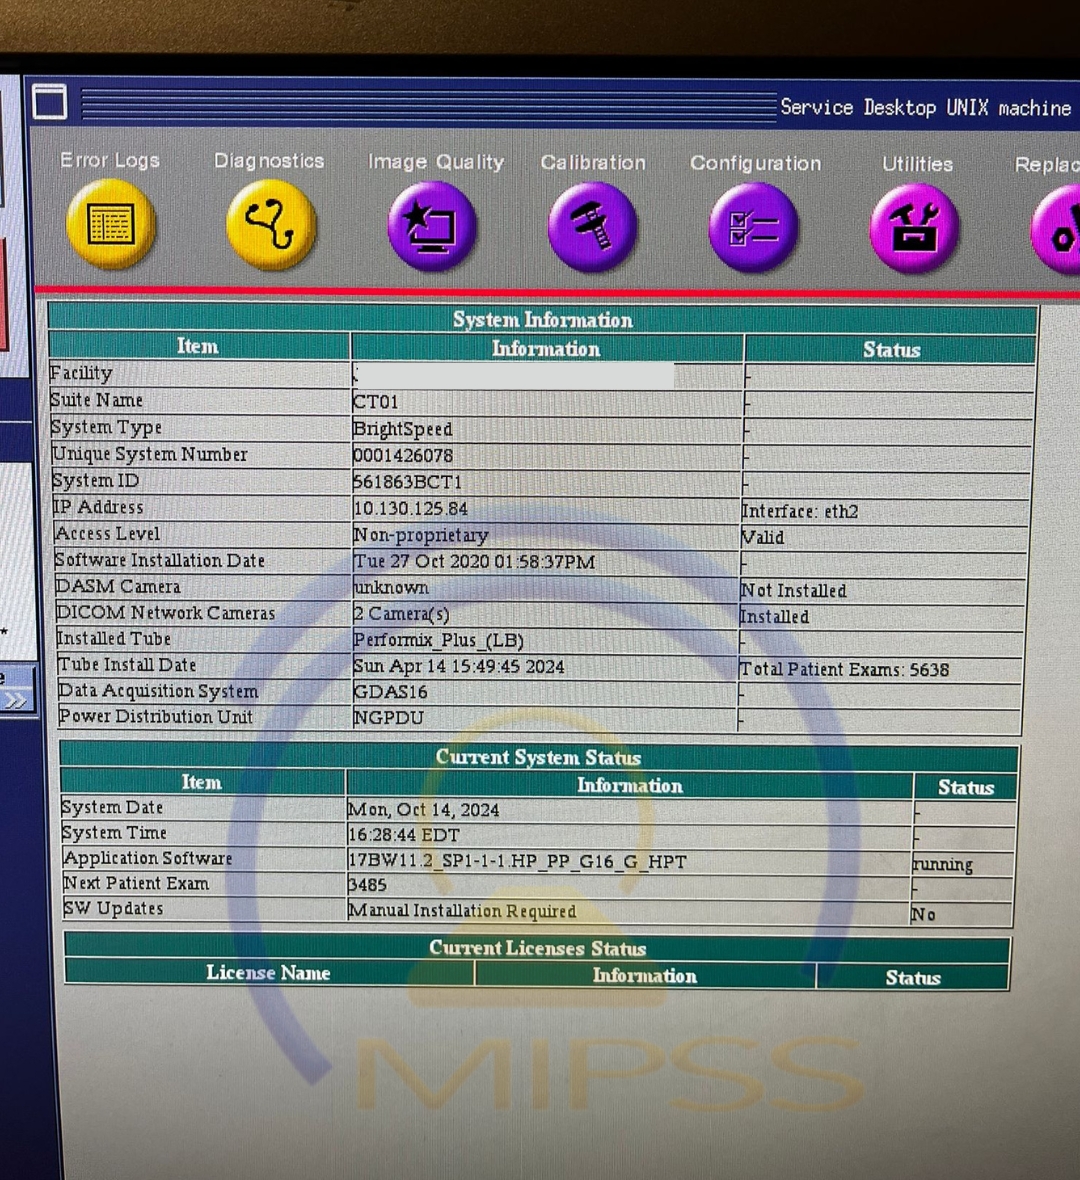Click the Application Software version string
Viewport: 1080px width, 1180px height.
(x=517, y=861)
